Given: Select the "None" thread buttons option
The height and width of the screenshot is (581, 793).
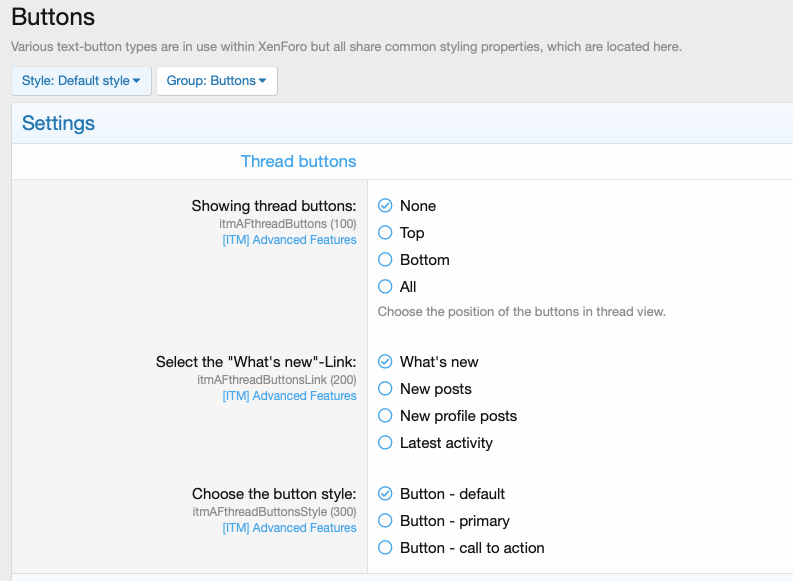Looking at the screenshot, I should click(x=385, y=206).
